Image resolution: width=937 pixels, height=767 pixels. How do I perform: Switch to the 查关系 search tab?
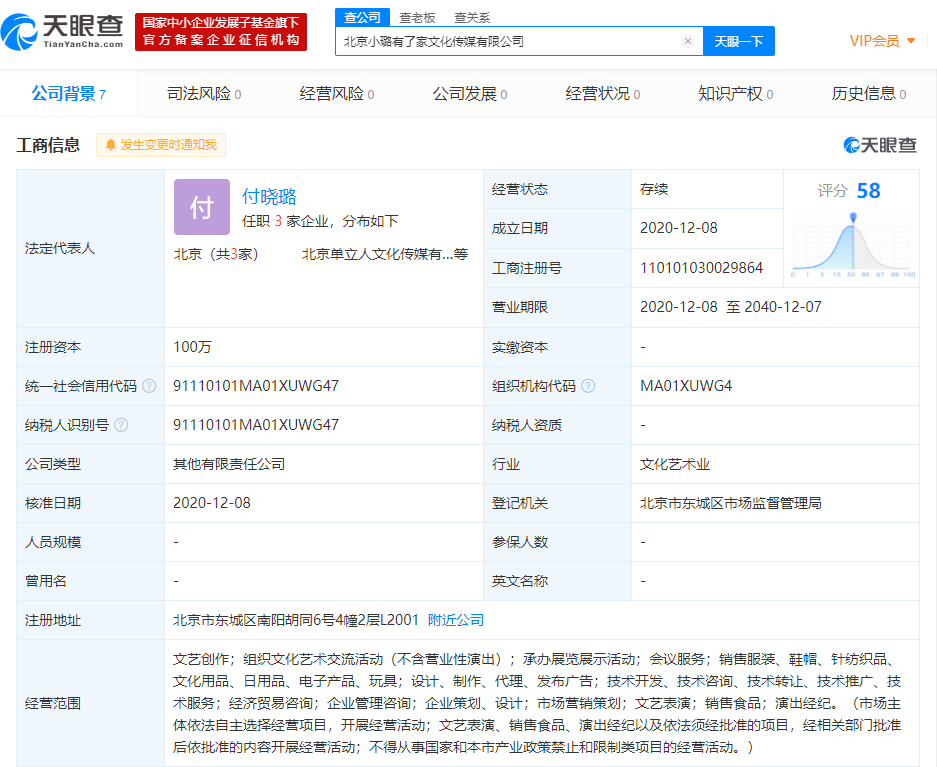(472, 18)
